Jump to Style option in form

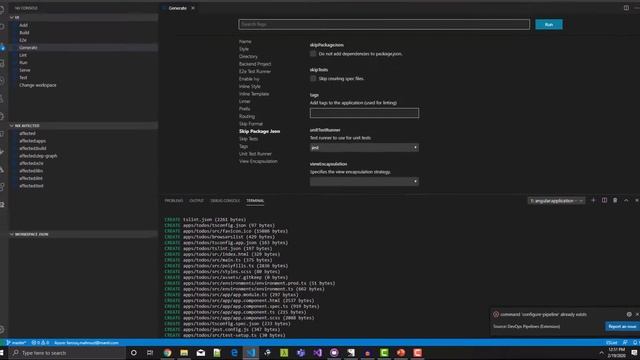click(244, 49)
